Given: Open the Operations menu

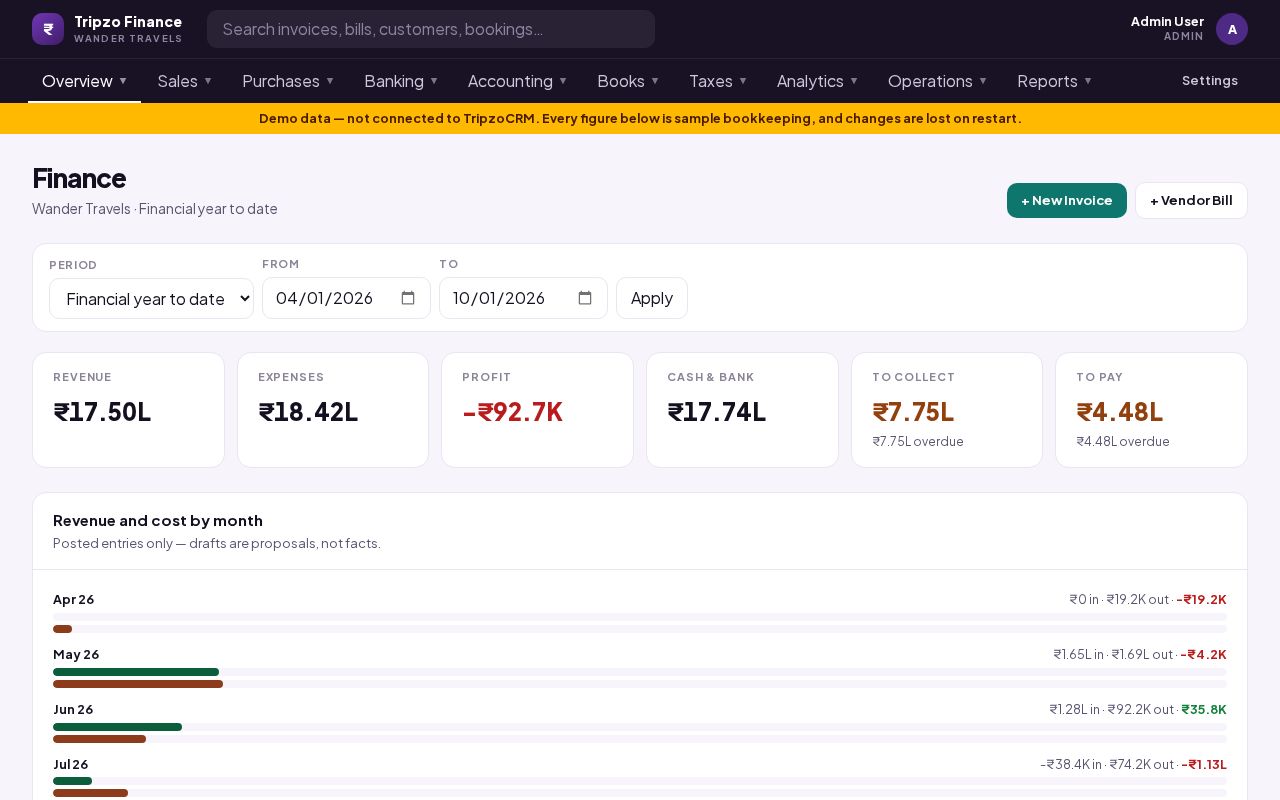Looking at the screenshot, I should point(937,81).
